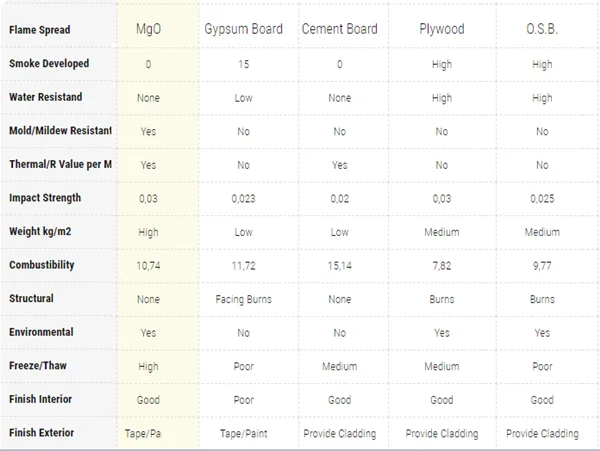Select the Combustibility row label
Viewport: 600px width, 451px height.
[42, 266]
